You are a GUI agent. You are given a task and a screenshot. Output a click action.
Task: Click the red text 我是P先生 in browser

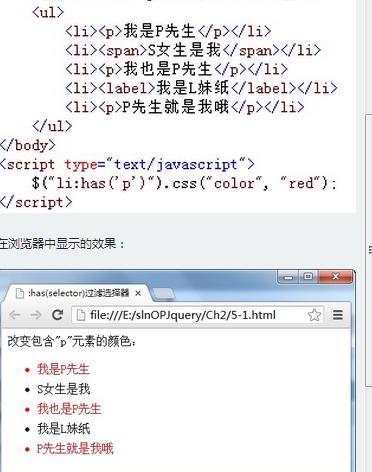tap(63, 369)
